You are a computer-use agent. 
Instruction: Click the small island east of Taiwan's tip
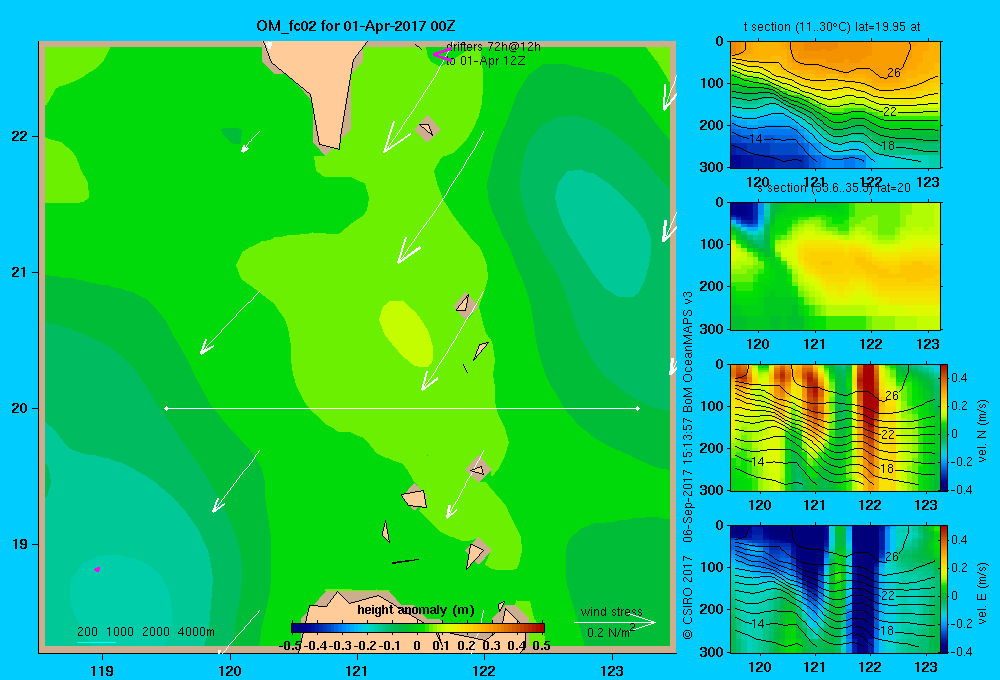[426, 129]
